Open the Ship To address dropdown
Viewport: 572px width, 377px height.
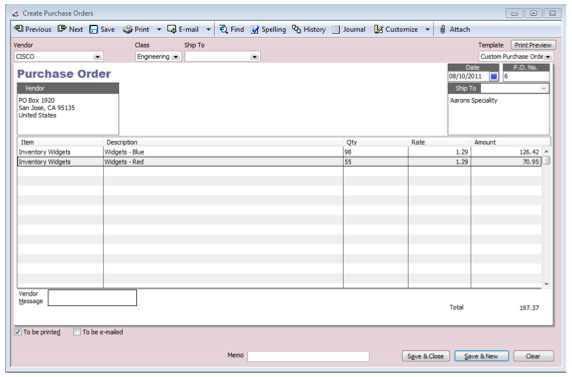pos(544,88)
